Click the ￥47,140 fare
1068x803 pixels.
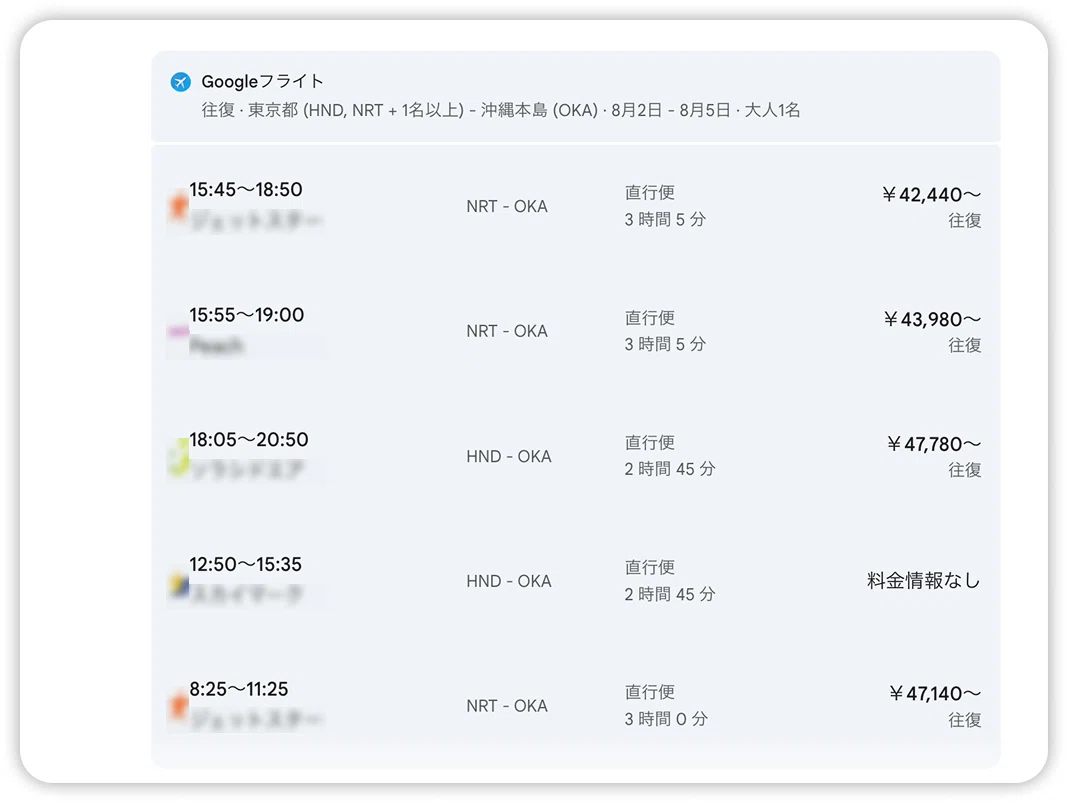[x=934, y=694]
